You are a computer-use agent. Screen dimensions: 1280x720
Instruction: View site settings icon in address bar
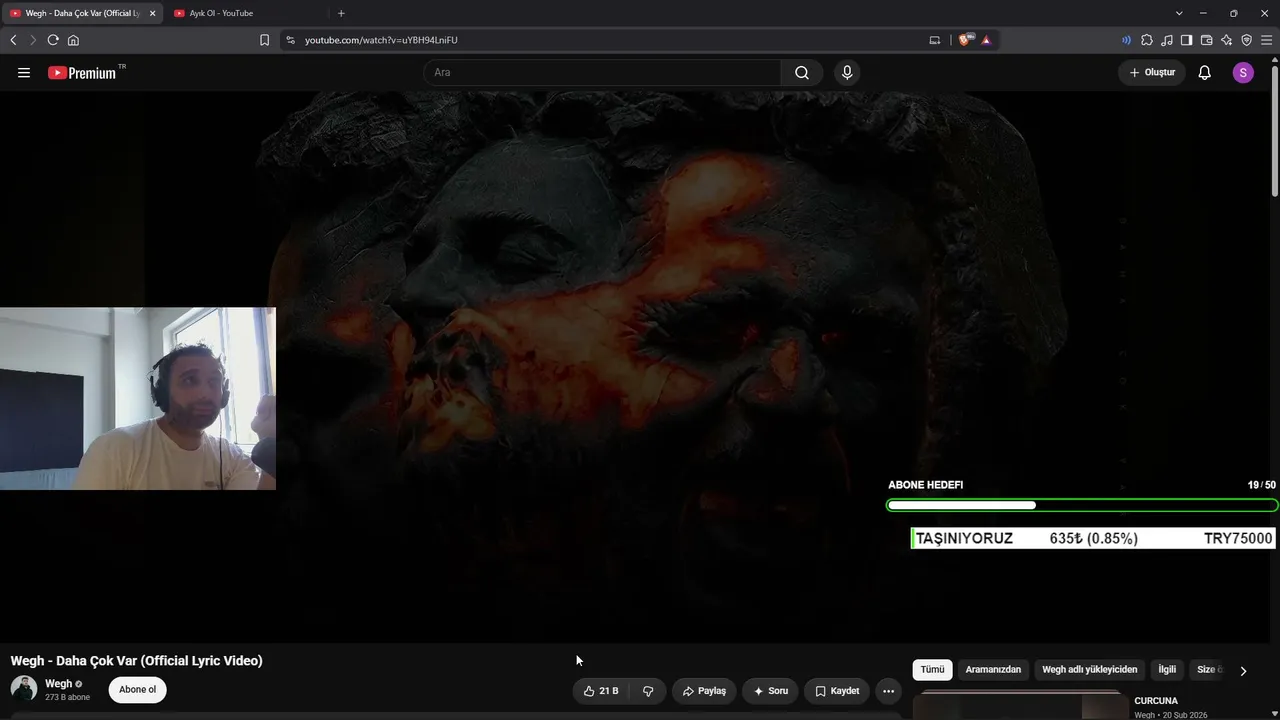(x=290, y=40)
